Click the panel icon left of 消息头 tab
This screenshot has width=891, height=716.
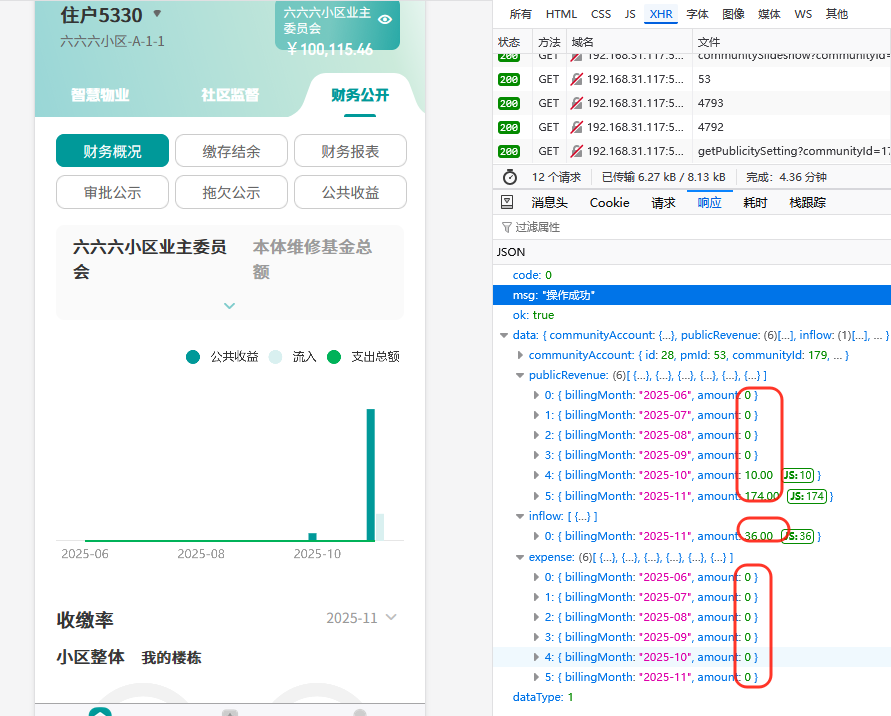(x=507, y=202)
